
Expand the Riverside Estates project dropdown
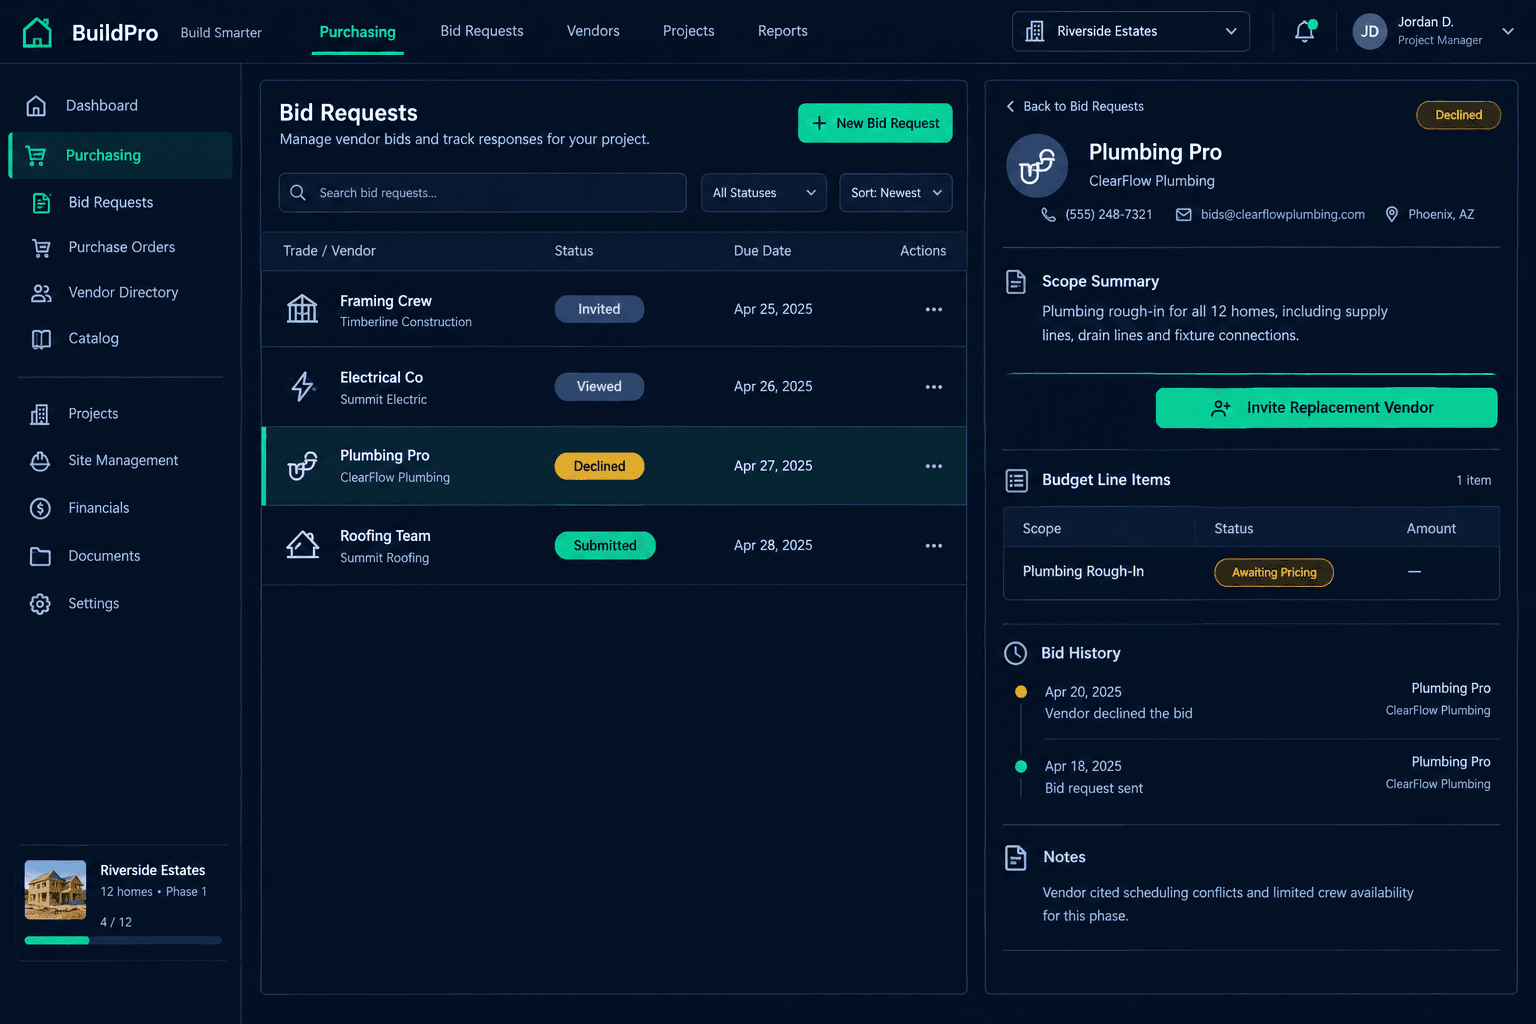pyautogui.click(x=1131, y=31)
